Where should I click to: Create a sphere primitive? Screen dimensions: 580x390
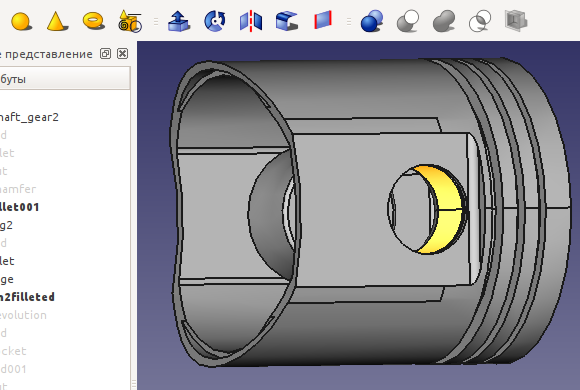point(21,21)
